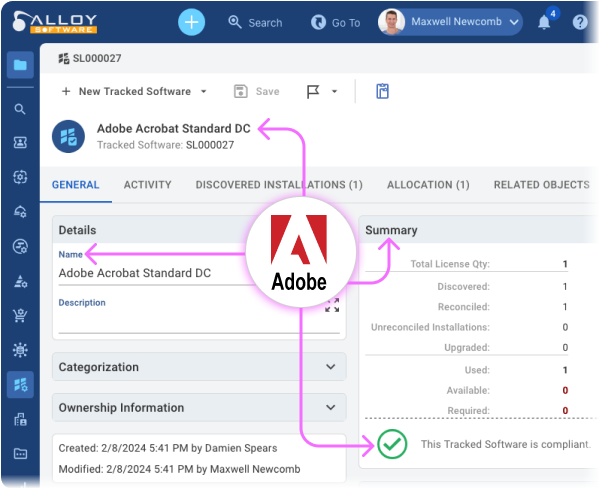Click the tracked software round icon
This screenshot has height=491, width=600.
[x=68, y=137]
